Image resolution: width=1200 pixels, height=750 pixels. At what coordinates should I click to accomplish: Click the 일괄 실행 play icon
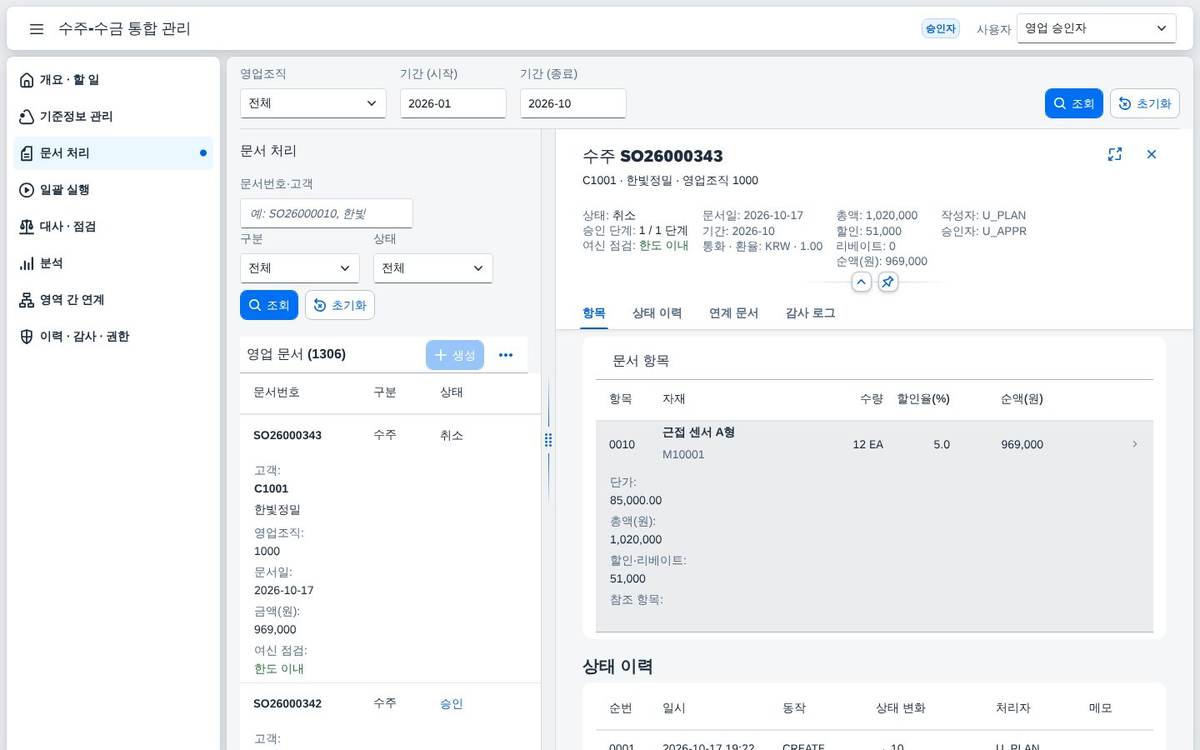(x=27, y=190)
